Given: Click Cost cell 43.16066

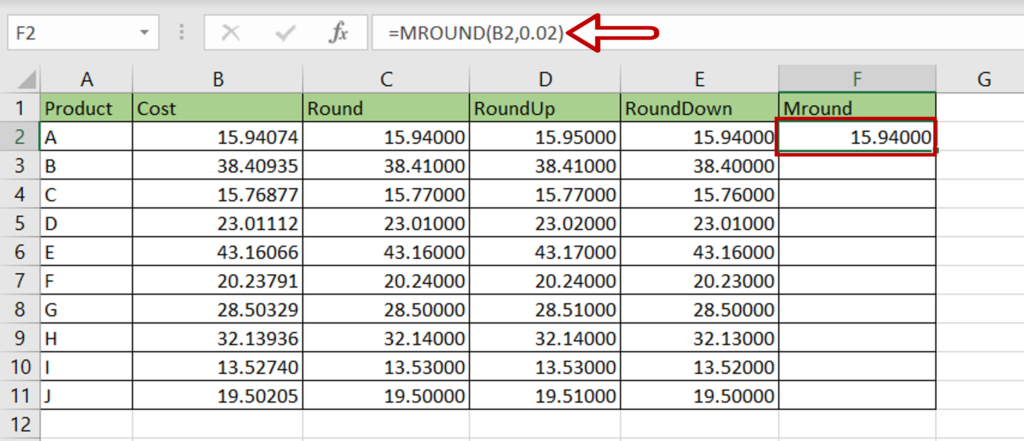Looking at the screenshot, I should [x=217, y=252].
